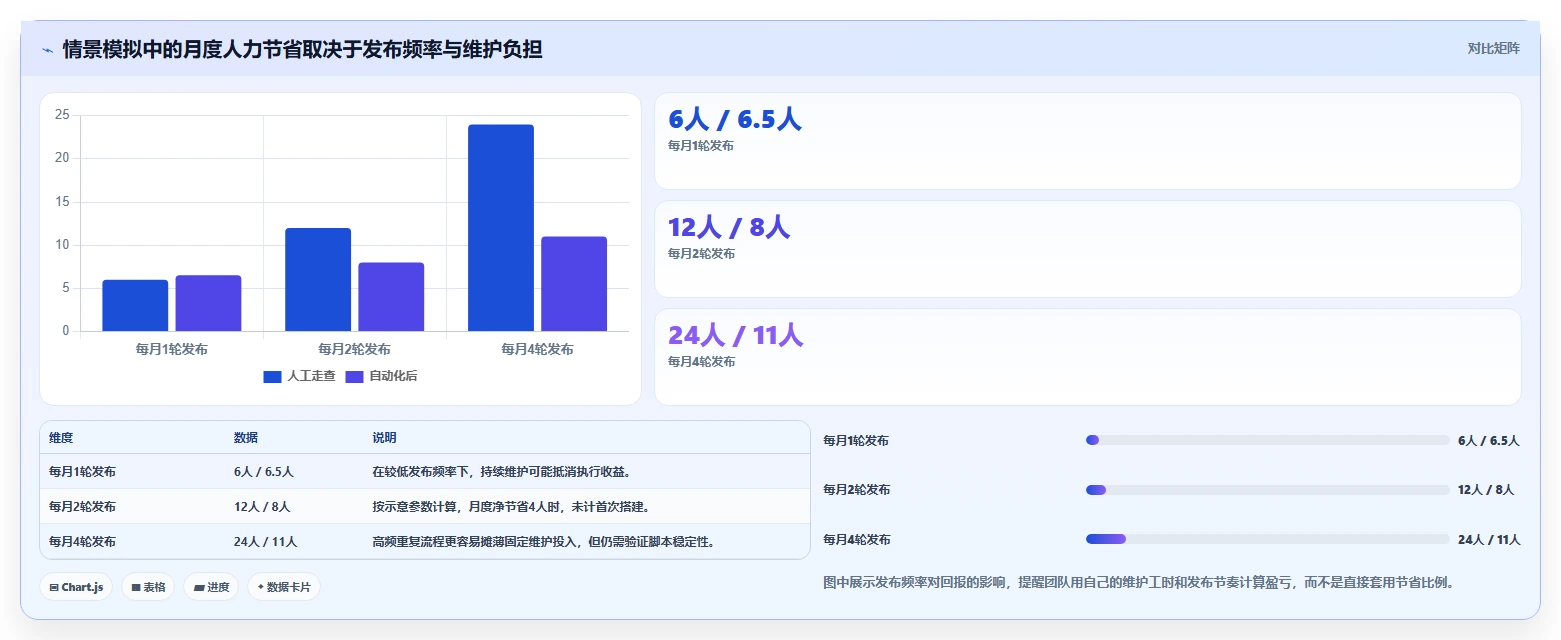Image resolution: width=1561 pixels, height=640 pixels.
Task: Click the note about 高频重复流程
Action: (x=545, y=541)
